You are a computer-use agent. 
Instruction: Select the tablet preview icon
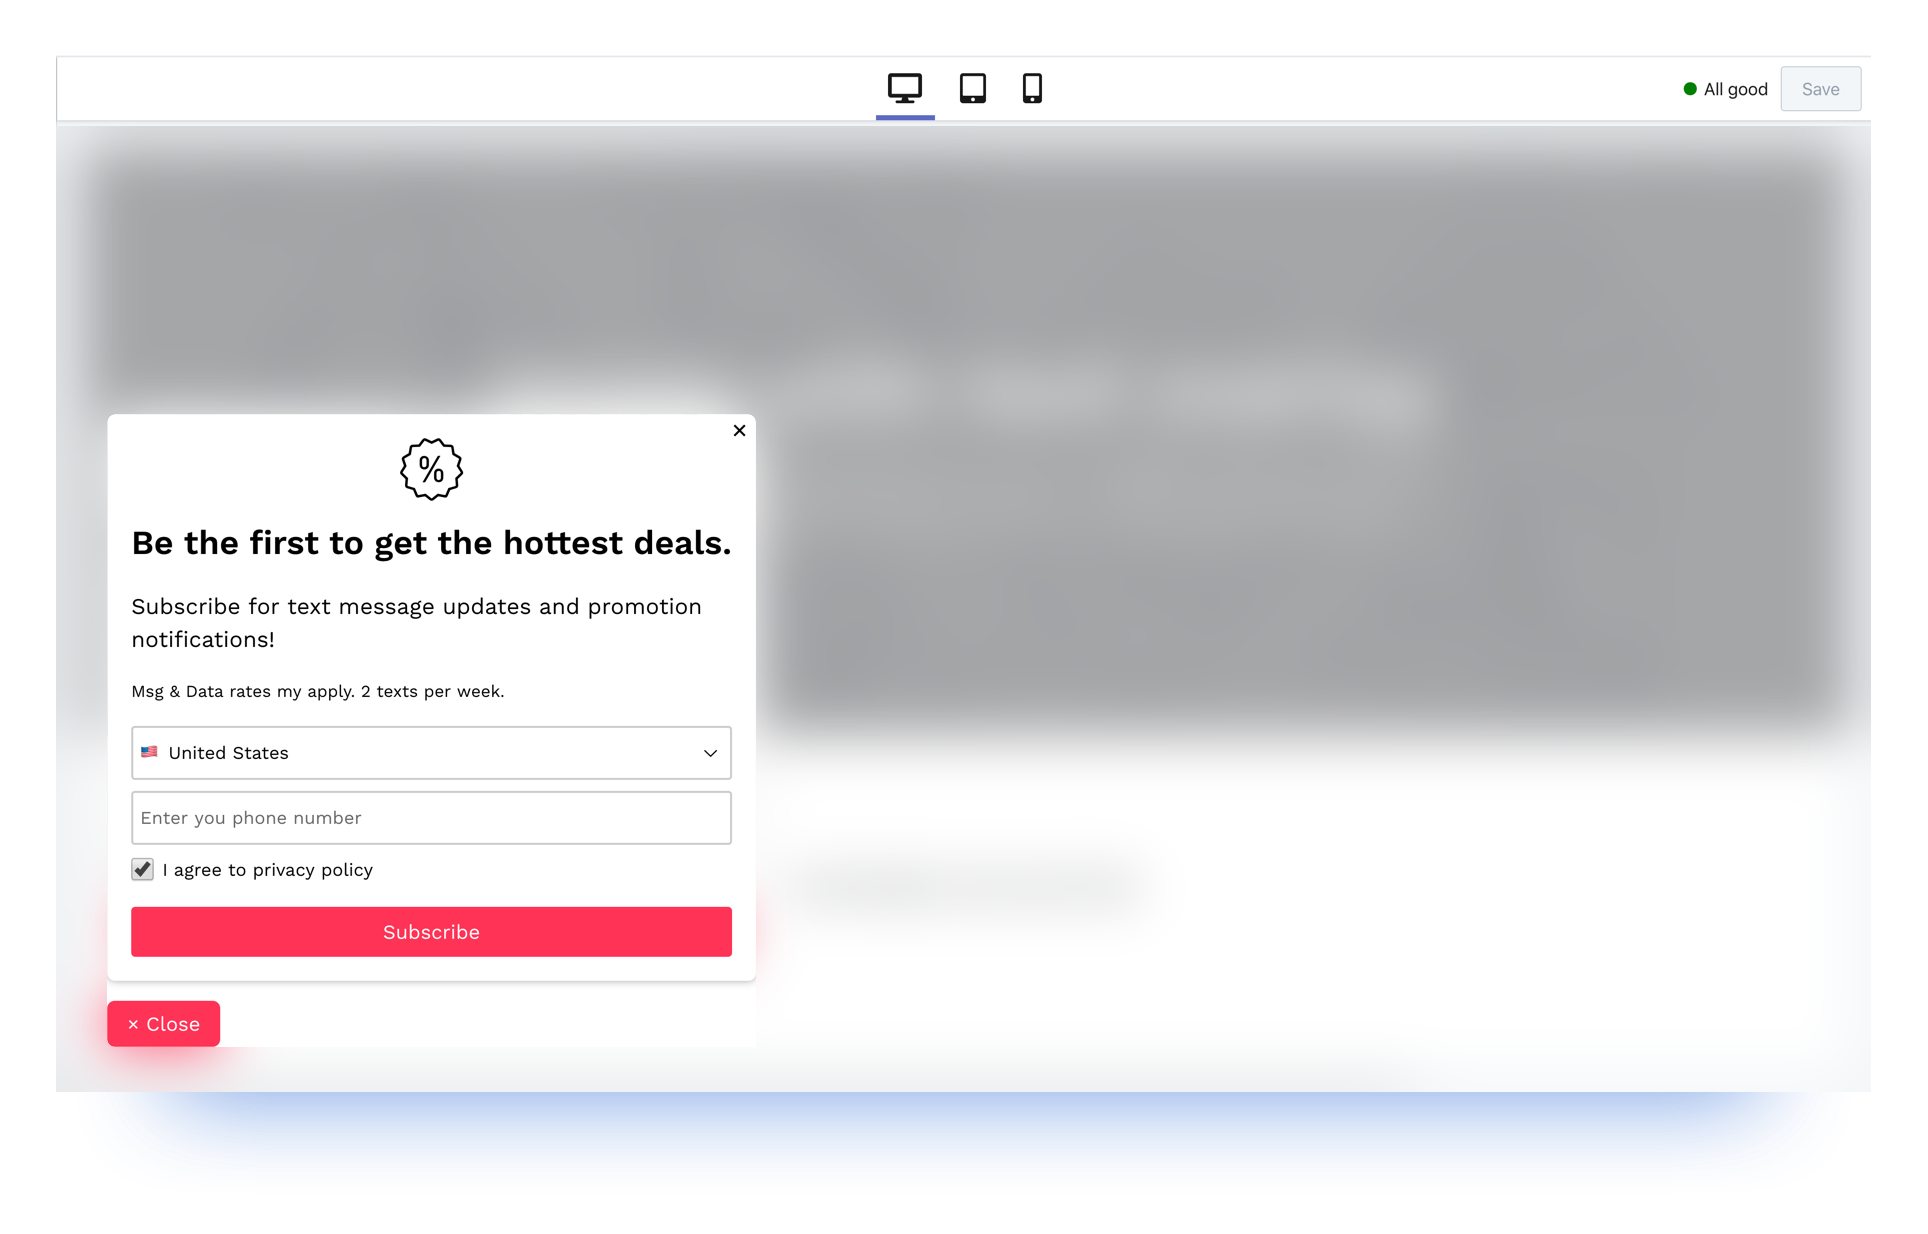[972, 89]
